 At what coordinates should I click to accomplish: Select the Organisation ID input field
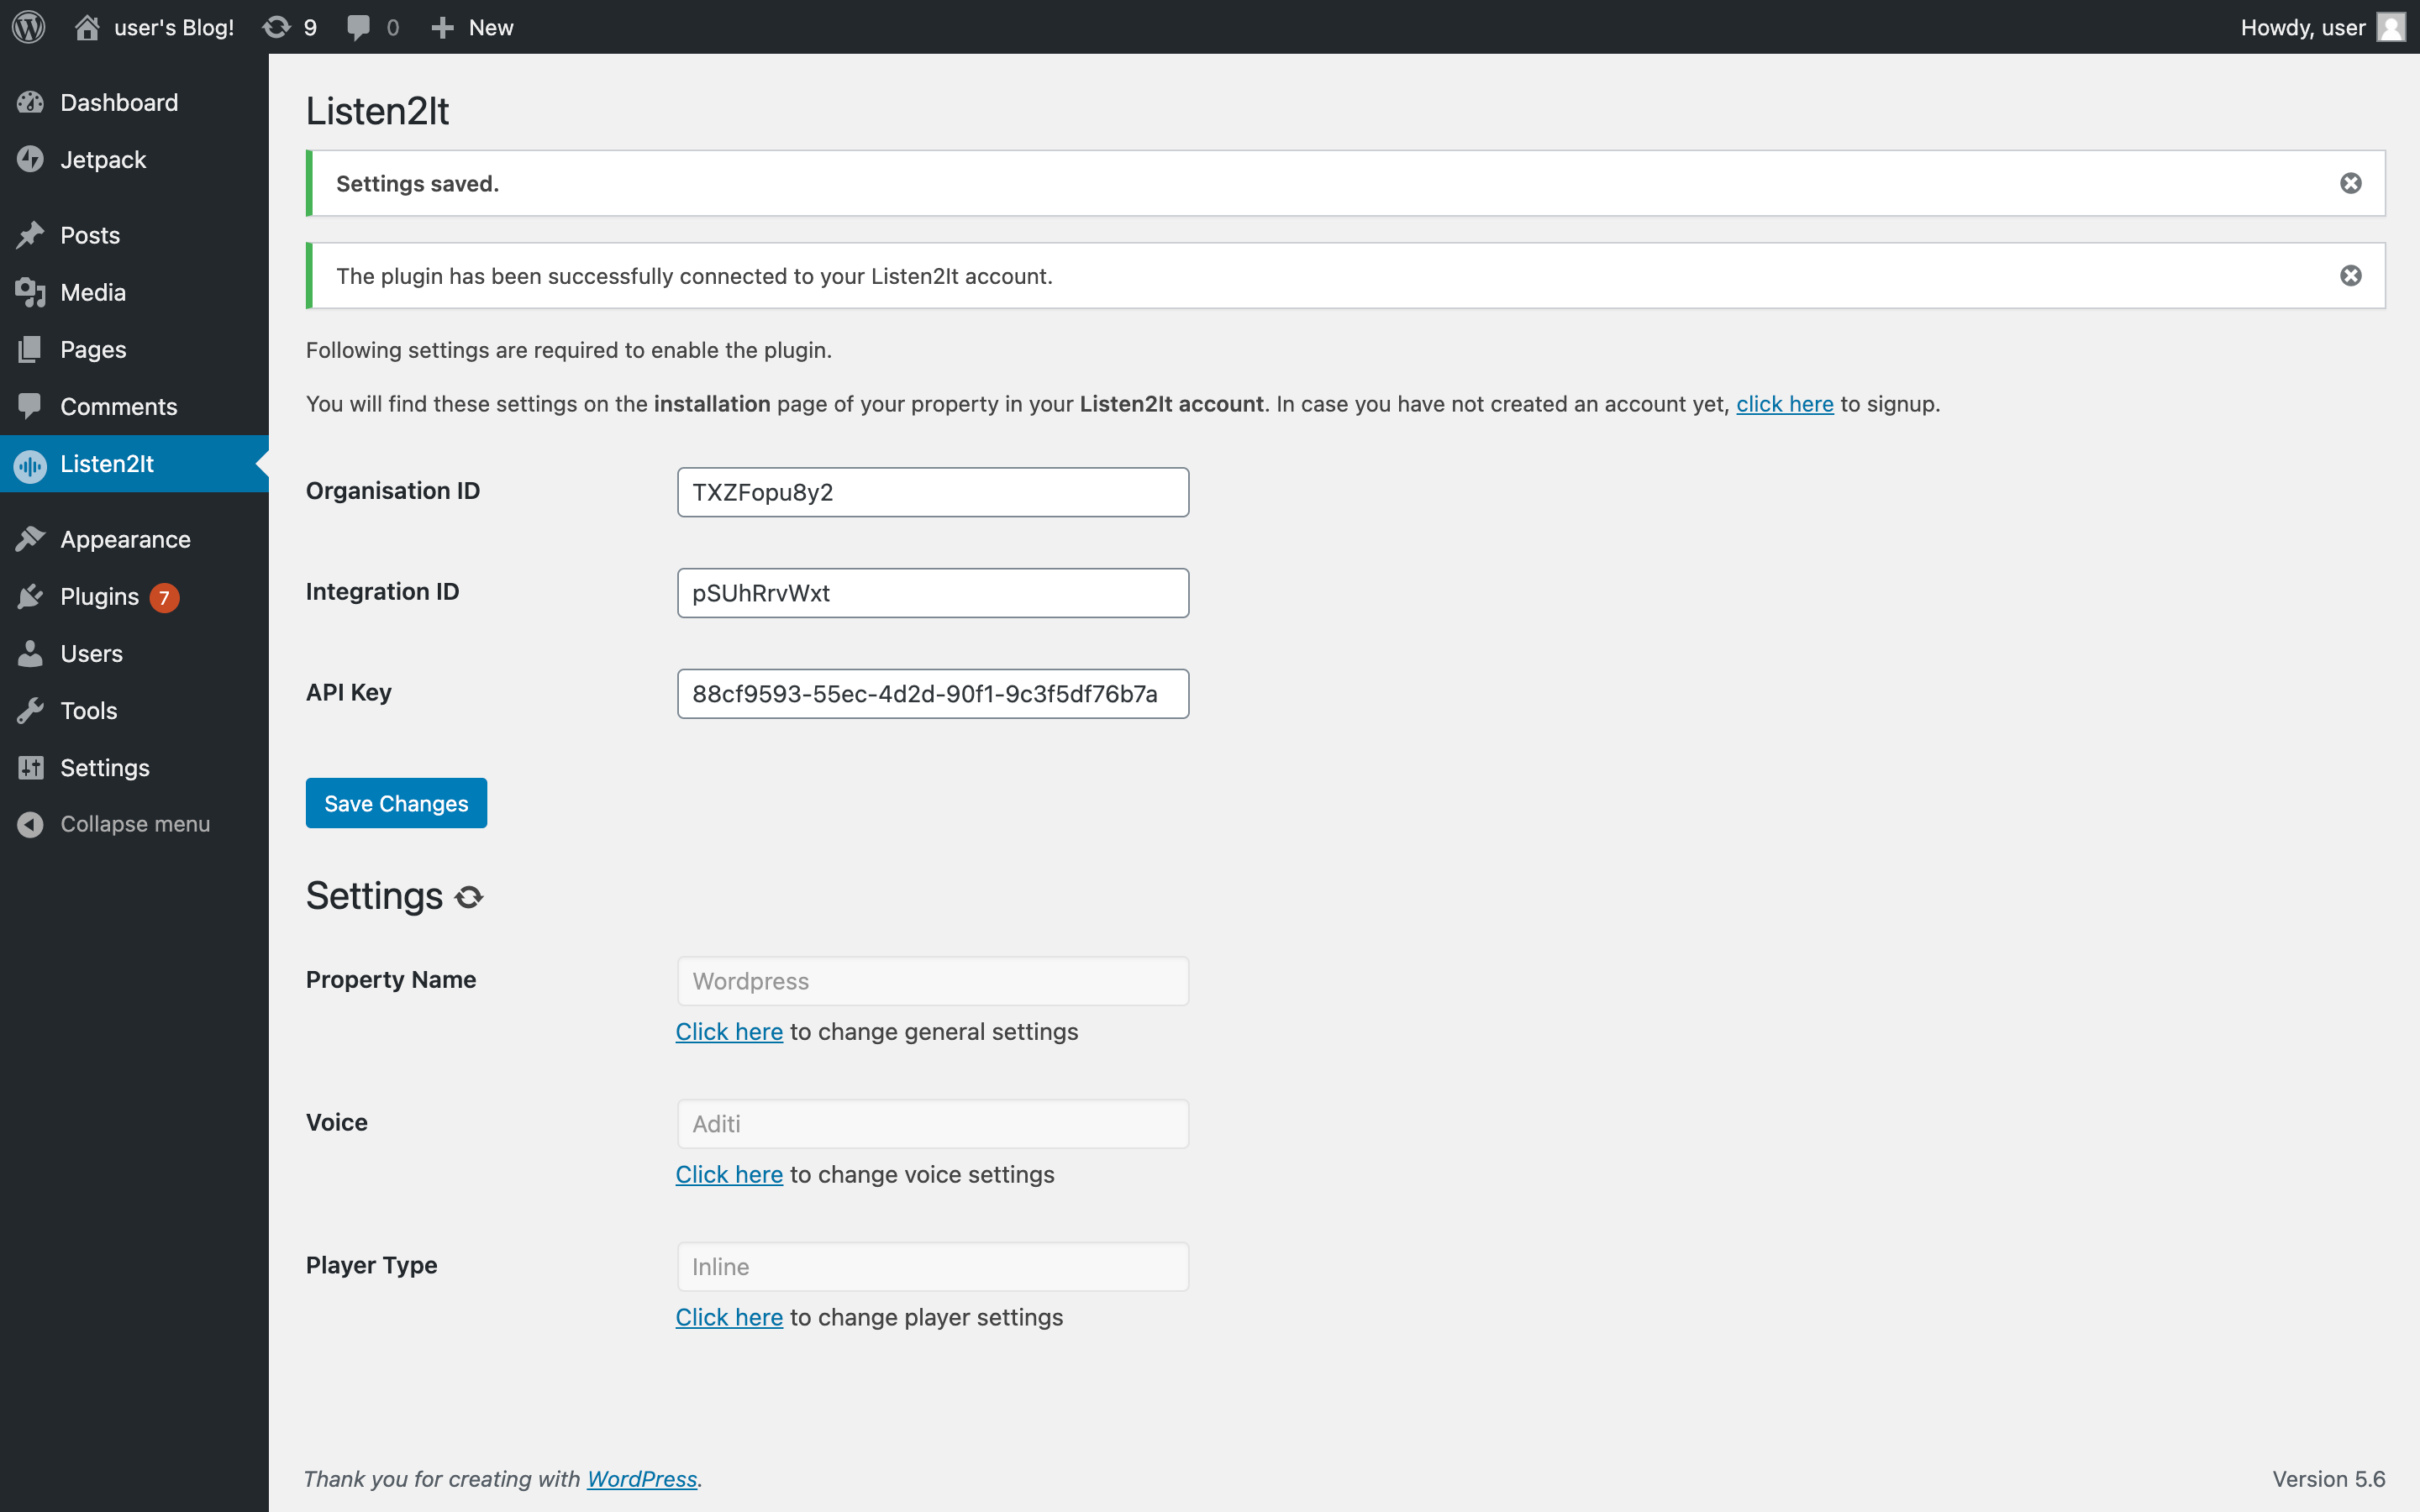tap(932, 491)
